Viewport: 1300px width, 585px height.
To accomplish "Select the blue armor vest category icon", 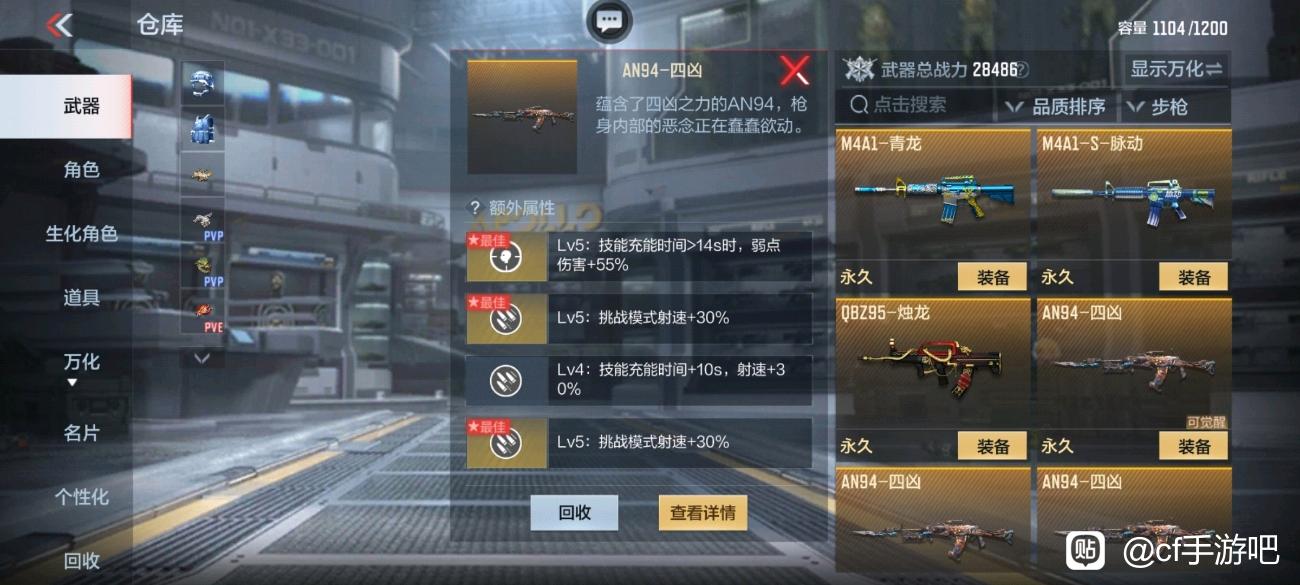I will 202,128.
